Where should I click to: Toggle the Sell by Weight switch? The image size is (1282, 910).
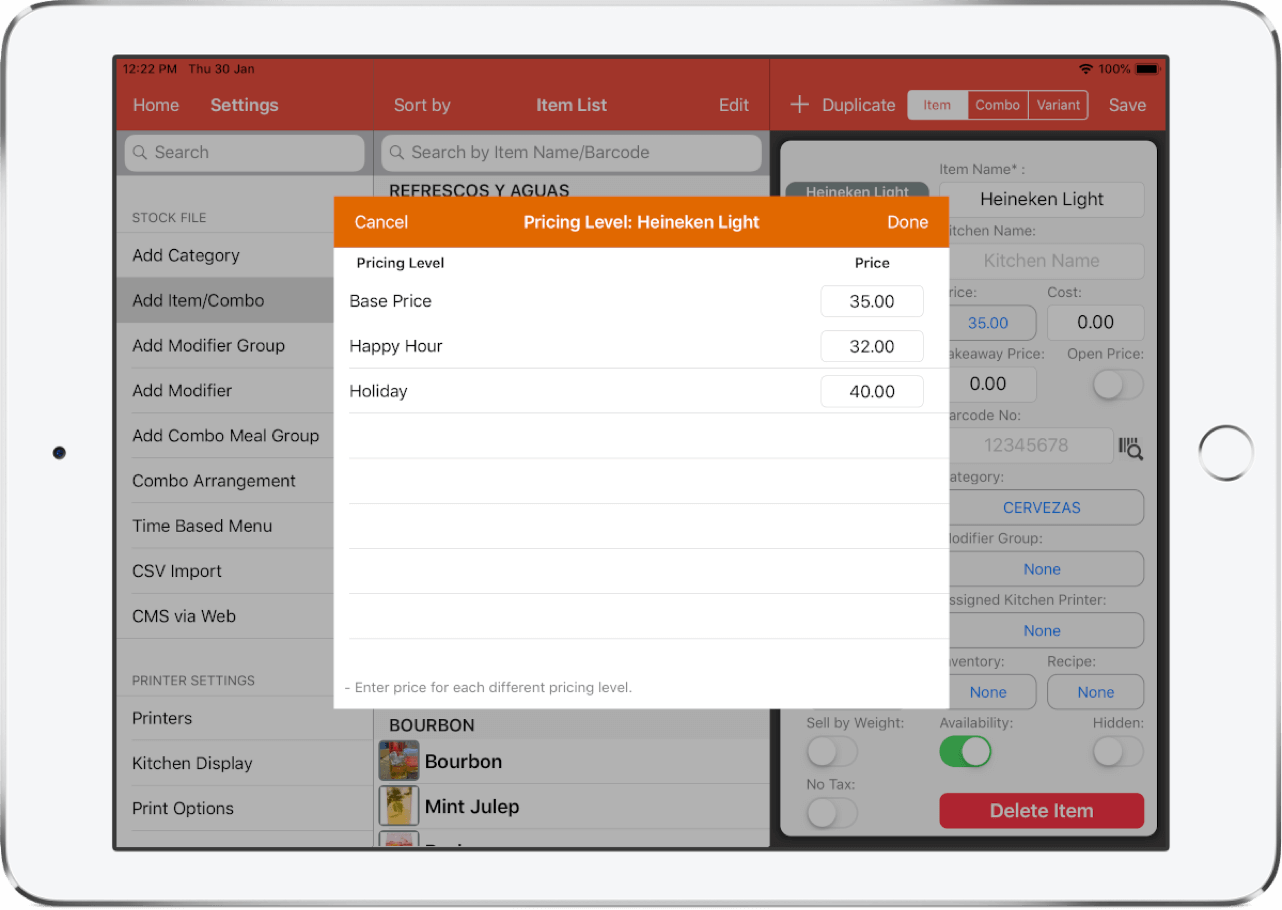[x=832, y=752]
